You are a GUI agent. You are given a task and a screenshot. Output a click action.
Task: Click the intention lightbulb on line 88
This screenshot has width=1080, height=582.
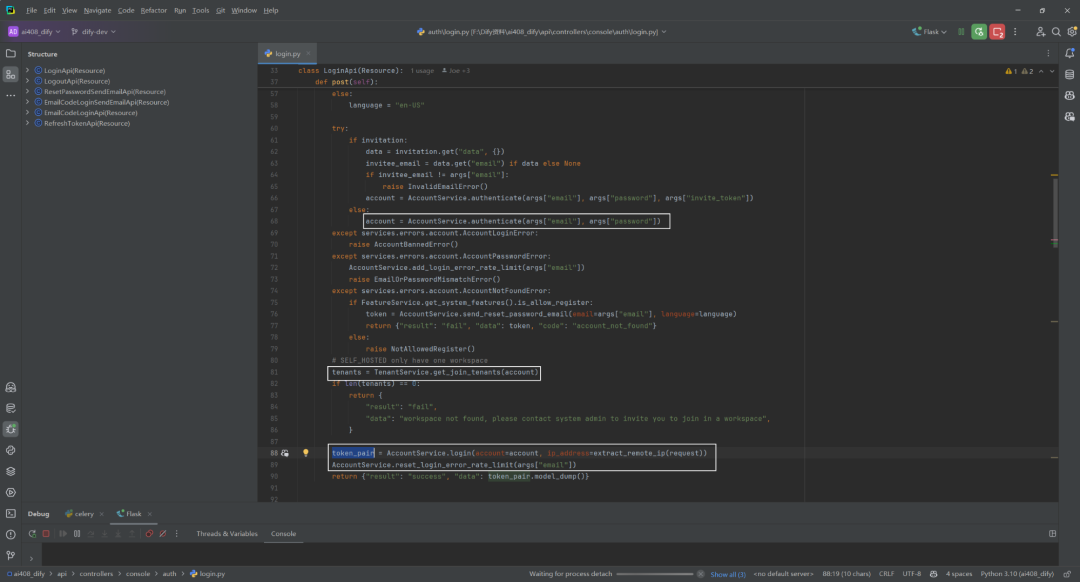coord(306,453)
